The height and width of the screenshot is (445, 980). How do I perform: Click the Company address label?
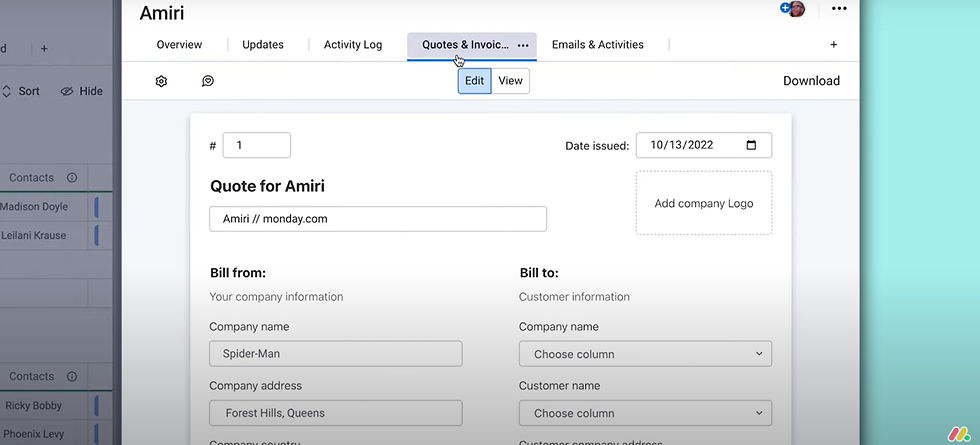click(256, 386)
